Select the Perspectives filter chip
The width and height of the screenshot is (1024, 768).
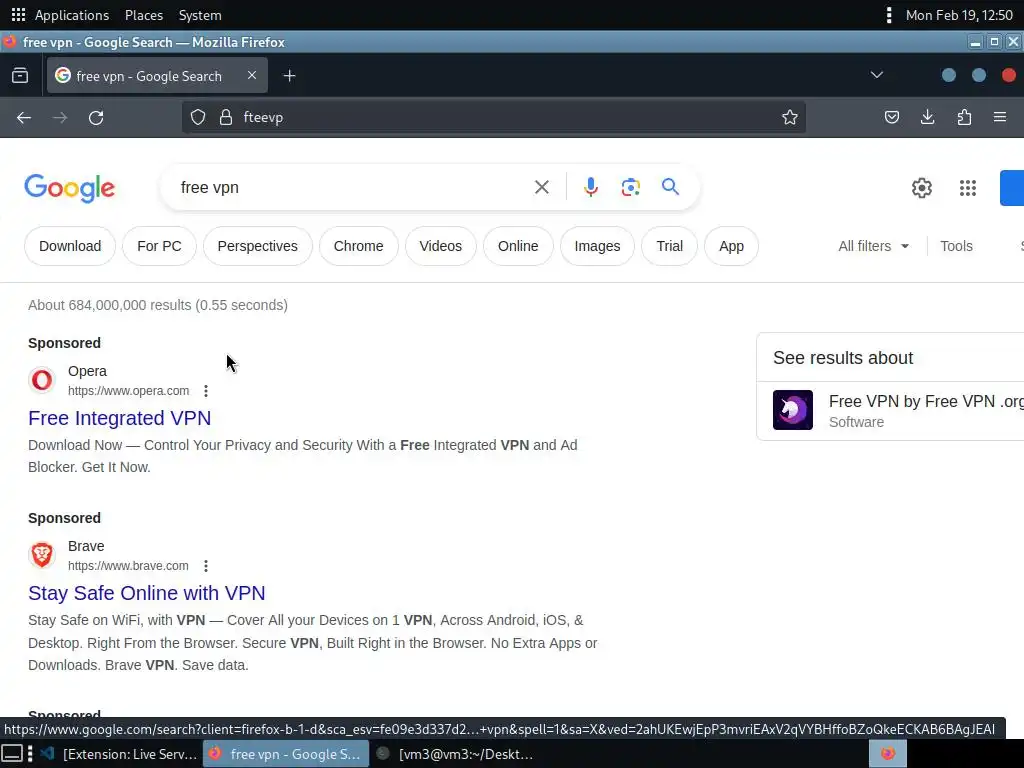[x=257, y=246]
